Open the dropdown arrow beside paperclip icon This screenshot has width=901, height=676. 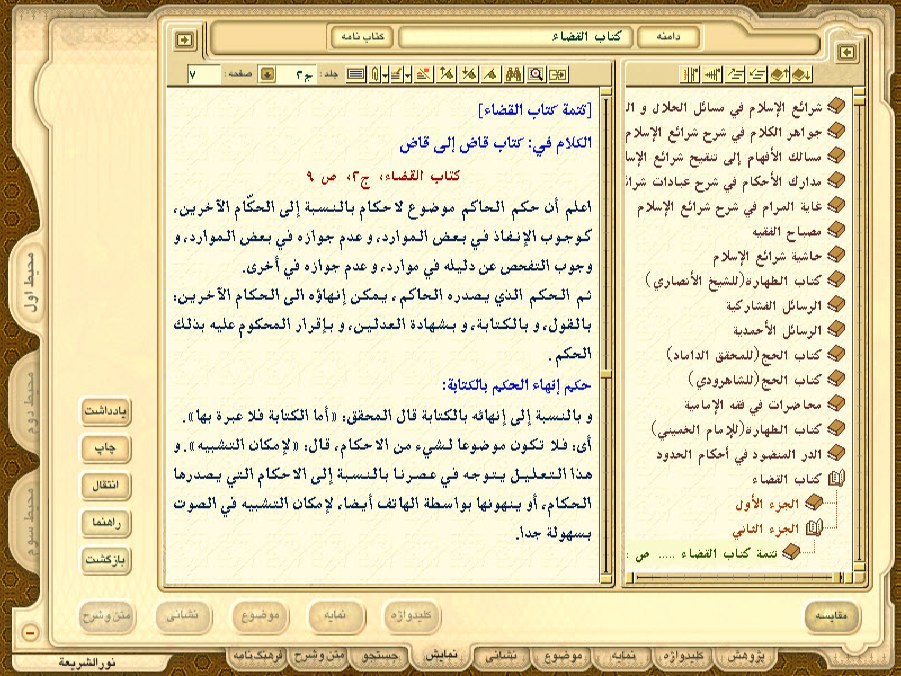coord(384,75)
